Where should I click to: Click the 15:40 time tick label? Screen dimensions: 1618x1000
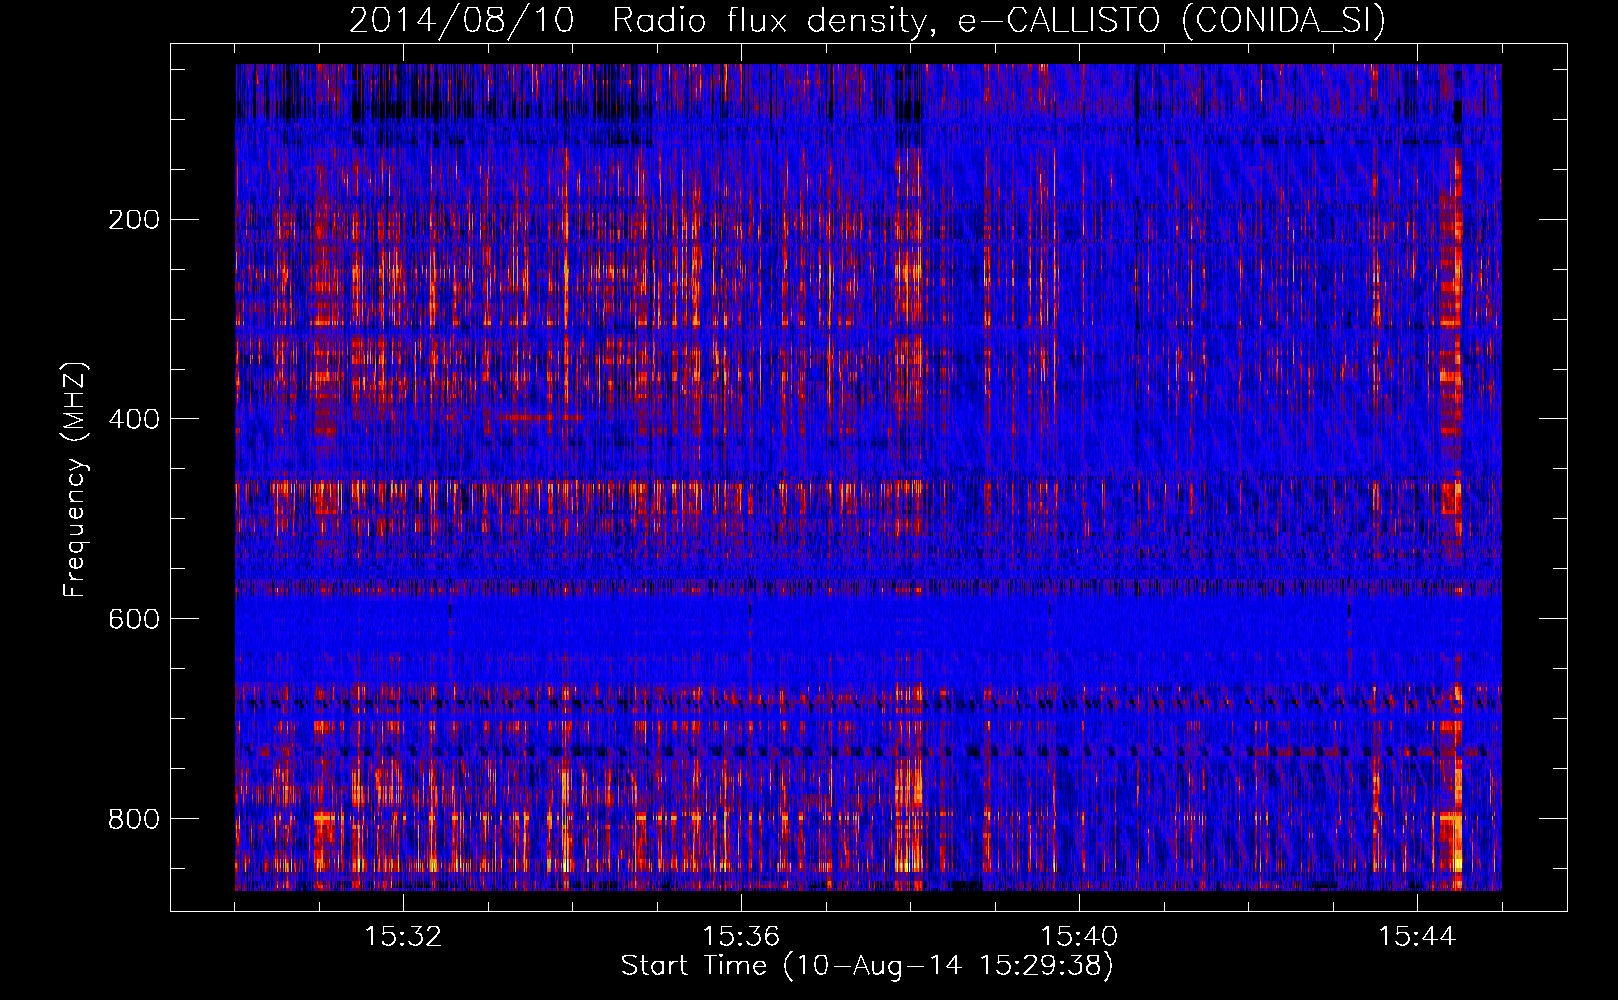(1079, 937)
